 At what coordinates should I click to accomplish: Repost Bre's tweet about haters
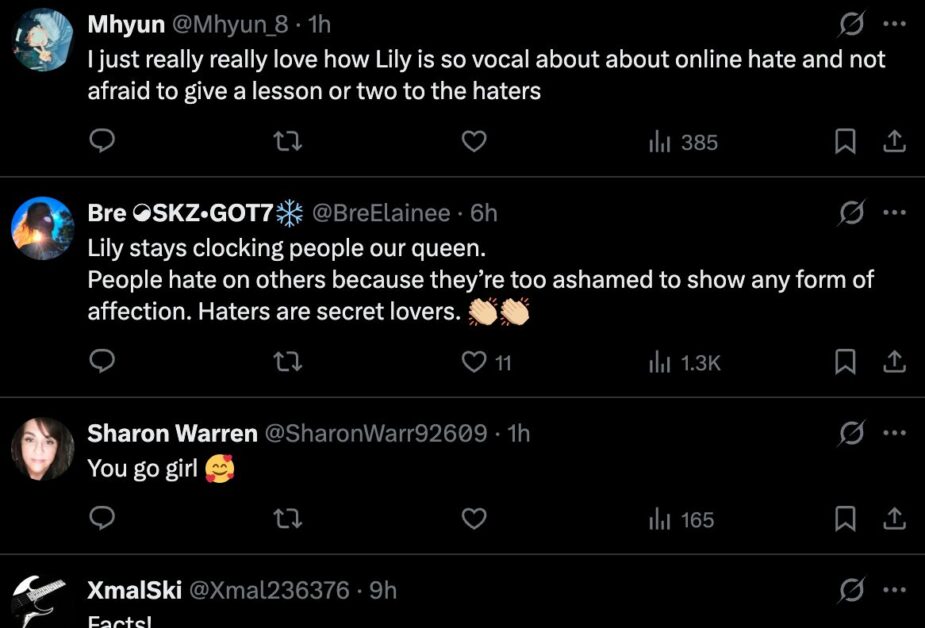288,362
